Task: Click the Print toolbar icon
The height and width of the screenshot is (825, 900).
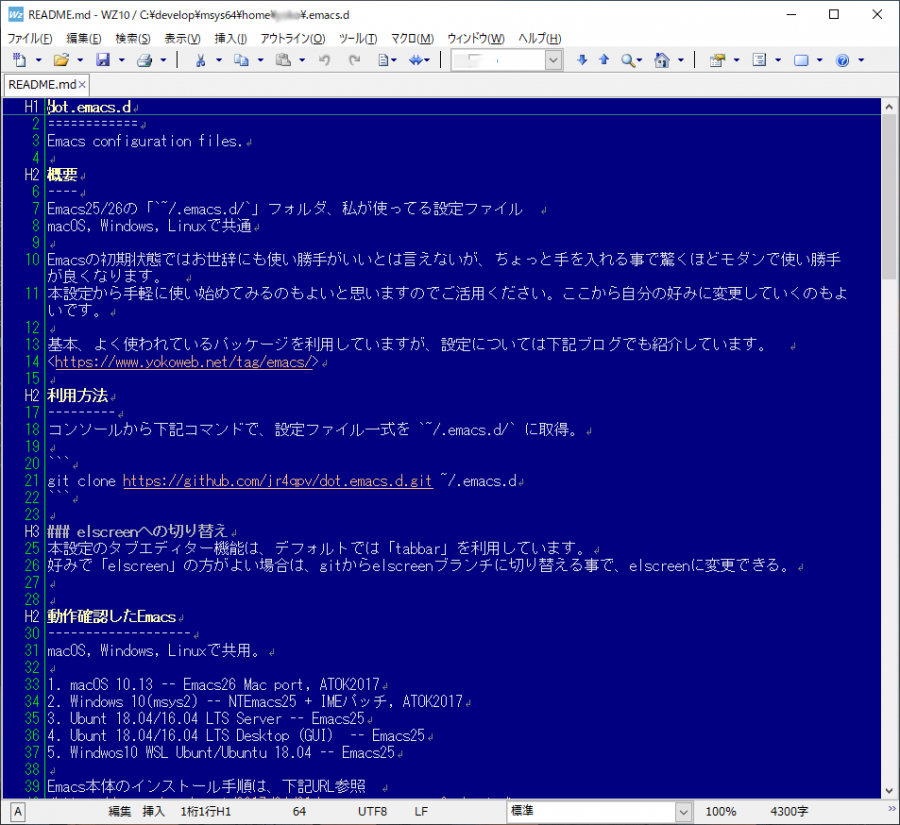Action: (x=144, y=60)
